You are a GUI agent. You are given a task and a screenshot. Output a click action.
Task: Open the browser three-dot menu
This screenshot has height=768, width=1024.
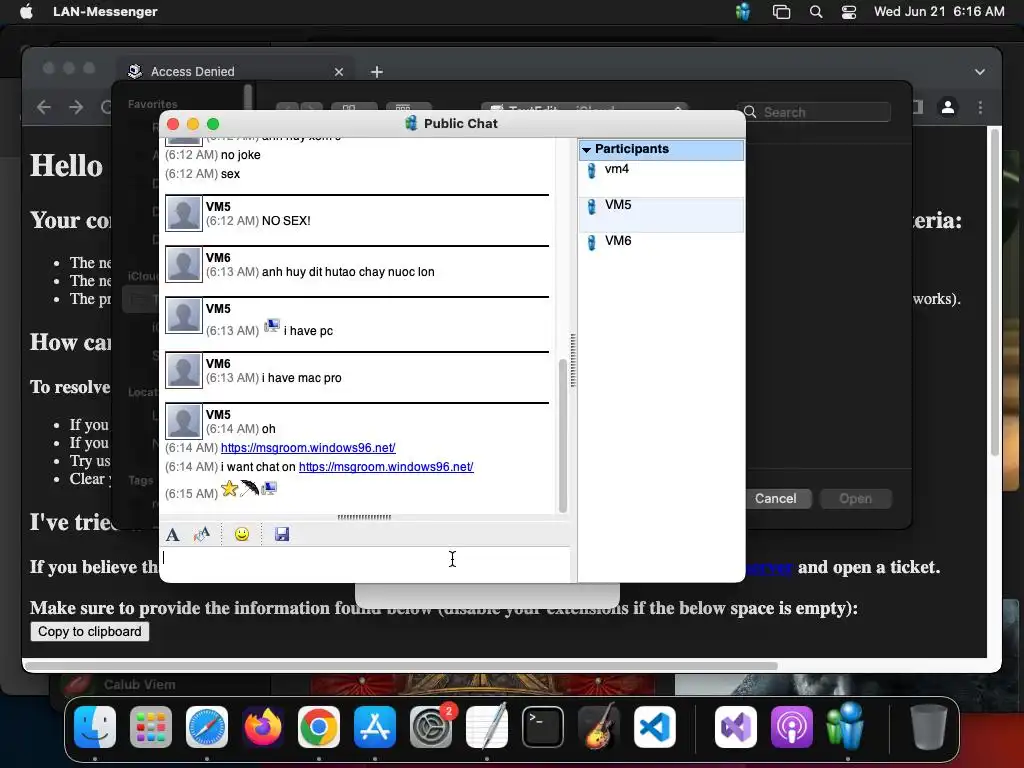pos(980,107)
